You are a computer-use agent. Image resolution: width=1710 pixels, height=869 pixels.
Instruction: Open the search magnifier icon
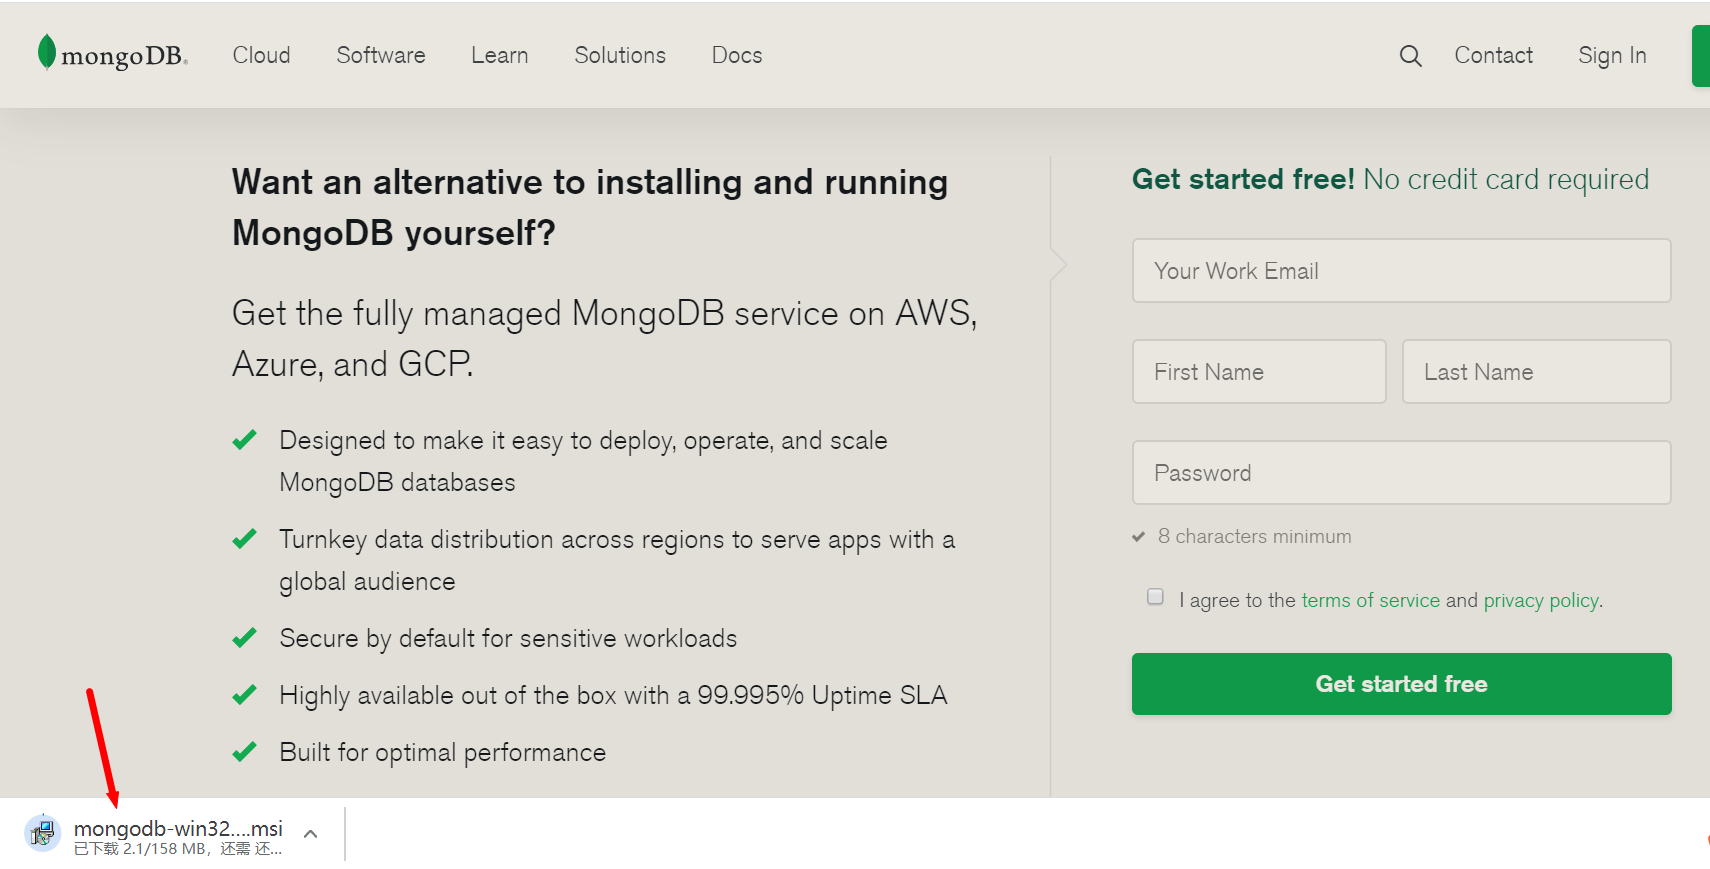[1410, 56]
